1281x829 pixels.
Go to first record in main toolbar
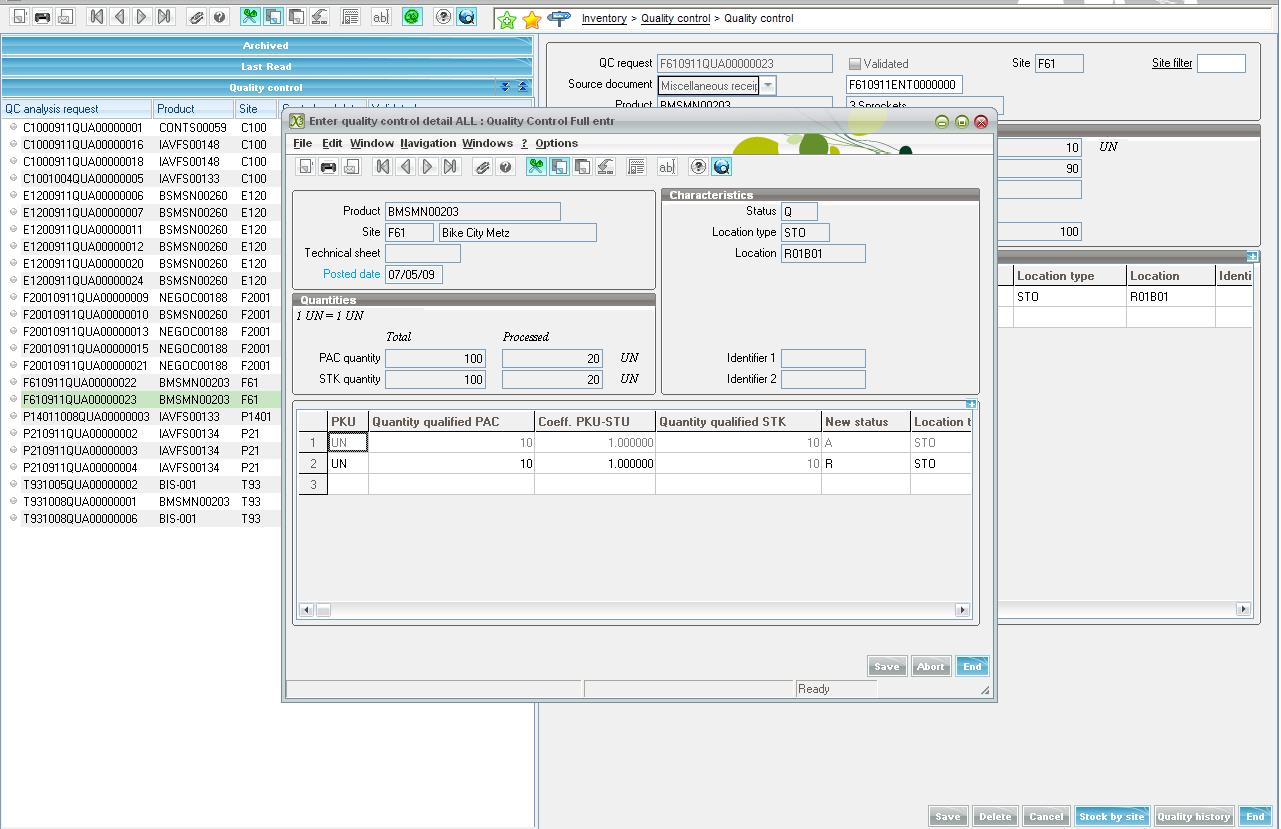point(96,17)
